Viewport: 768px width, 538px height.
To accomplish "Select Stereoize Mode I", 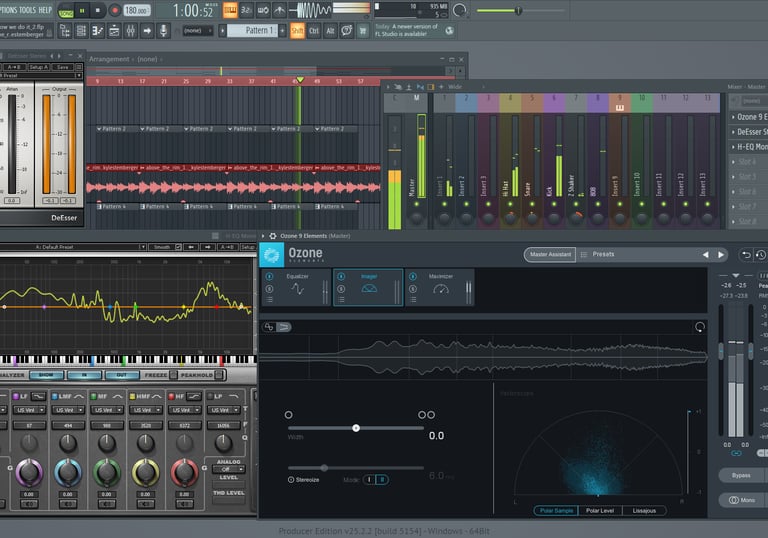I will pos(369,480).
